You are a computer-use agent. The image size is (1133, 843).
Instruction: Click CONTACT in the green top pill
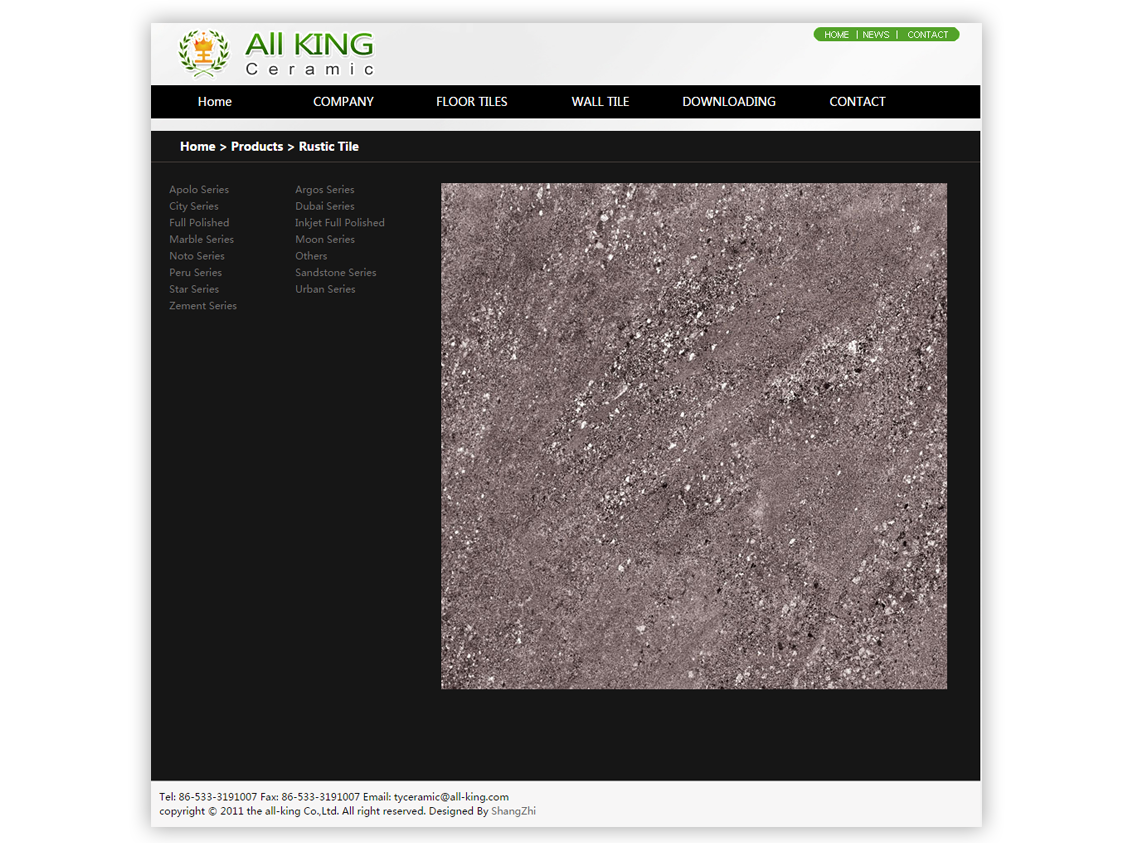pyautogui.click(x=928, y=35)
